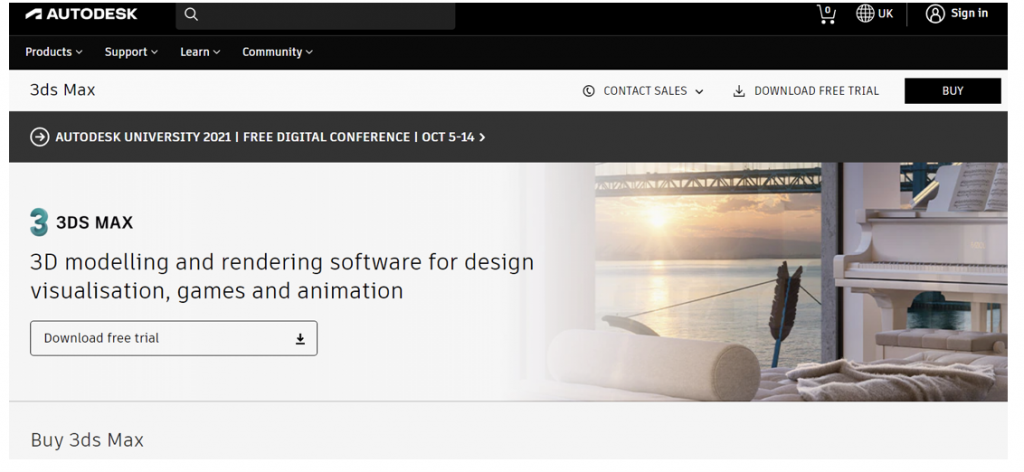
Task: Click the Autodesk logo
Action: tap(81, 14)
